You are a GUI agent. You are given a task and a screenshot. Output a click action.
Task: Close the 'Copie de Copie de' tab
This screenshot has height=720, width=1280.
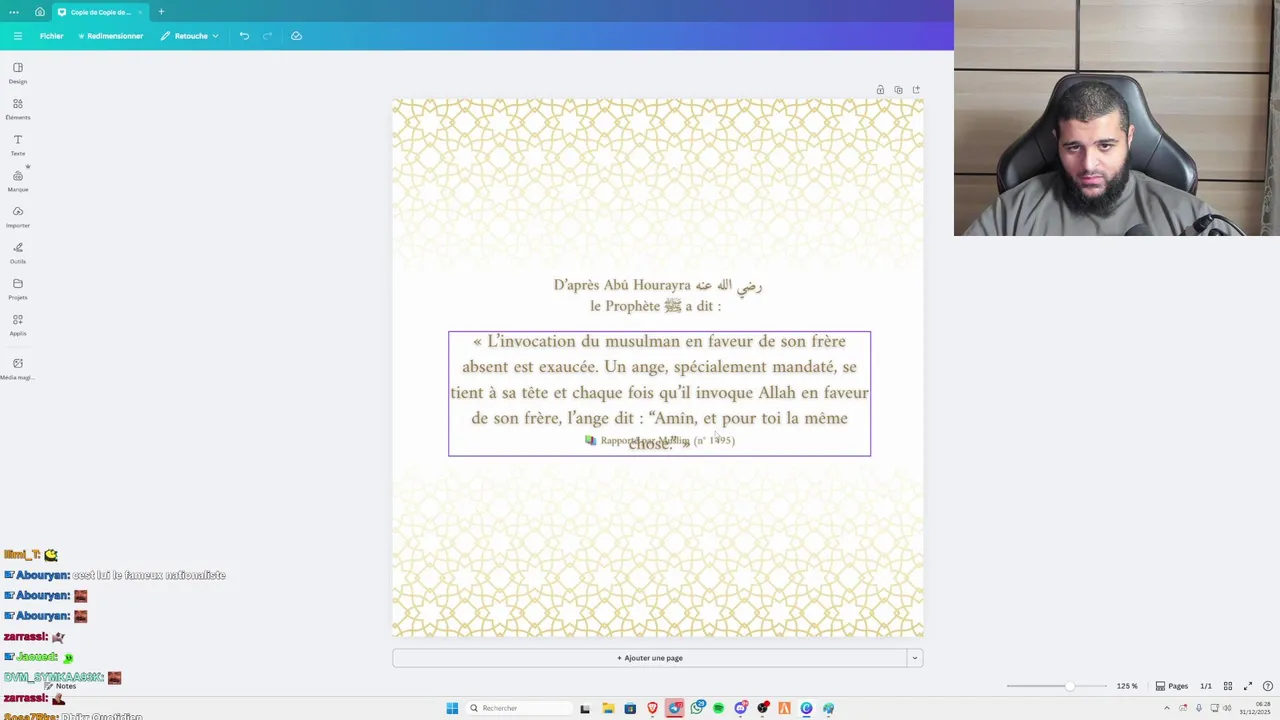coord(140,12)
